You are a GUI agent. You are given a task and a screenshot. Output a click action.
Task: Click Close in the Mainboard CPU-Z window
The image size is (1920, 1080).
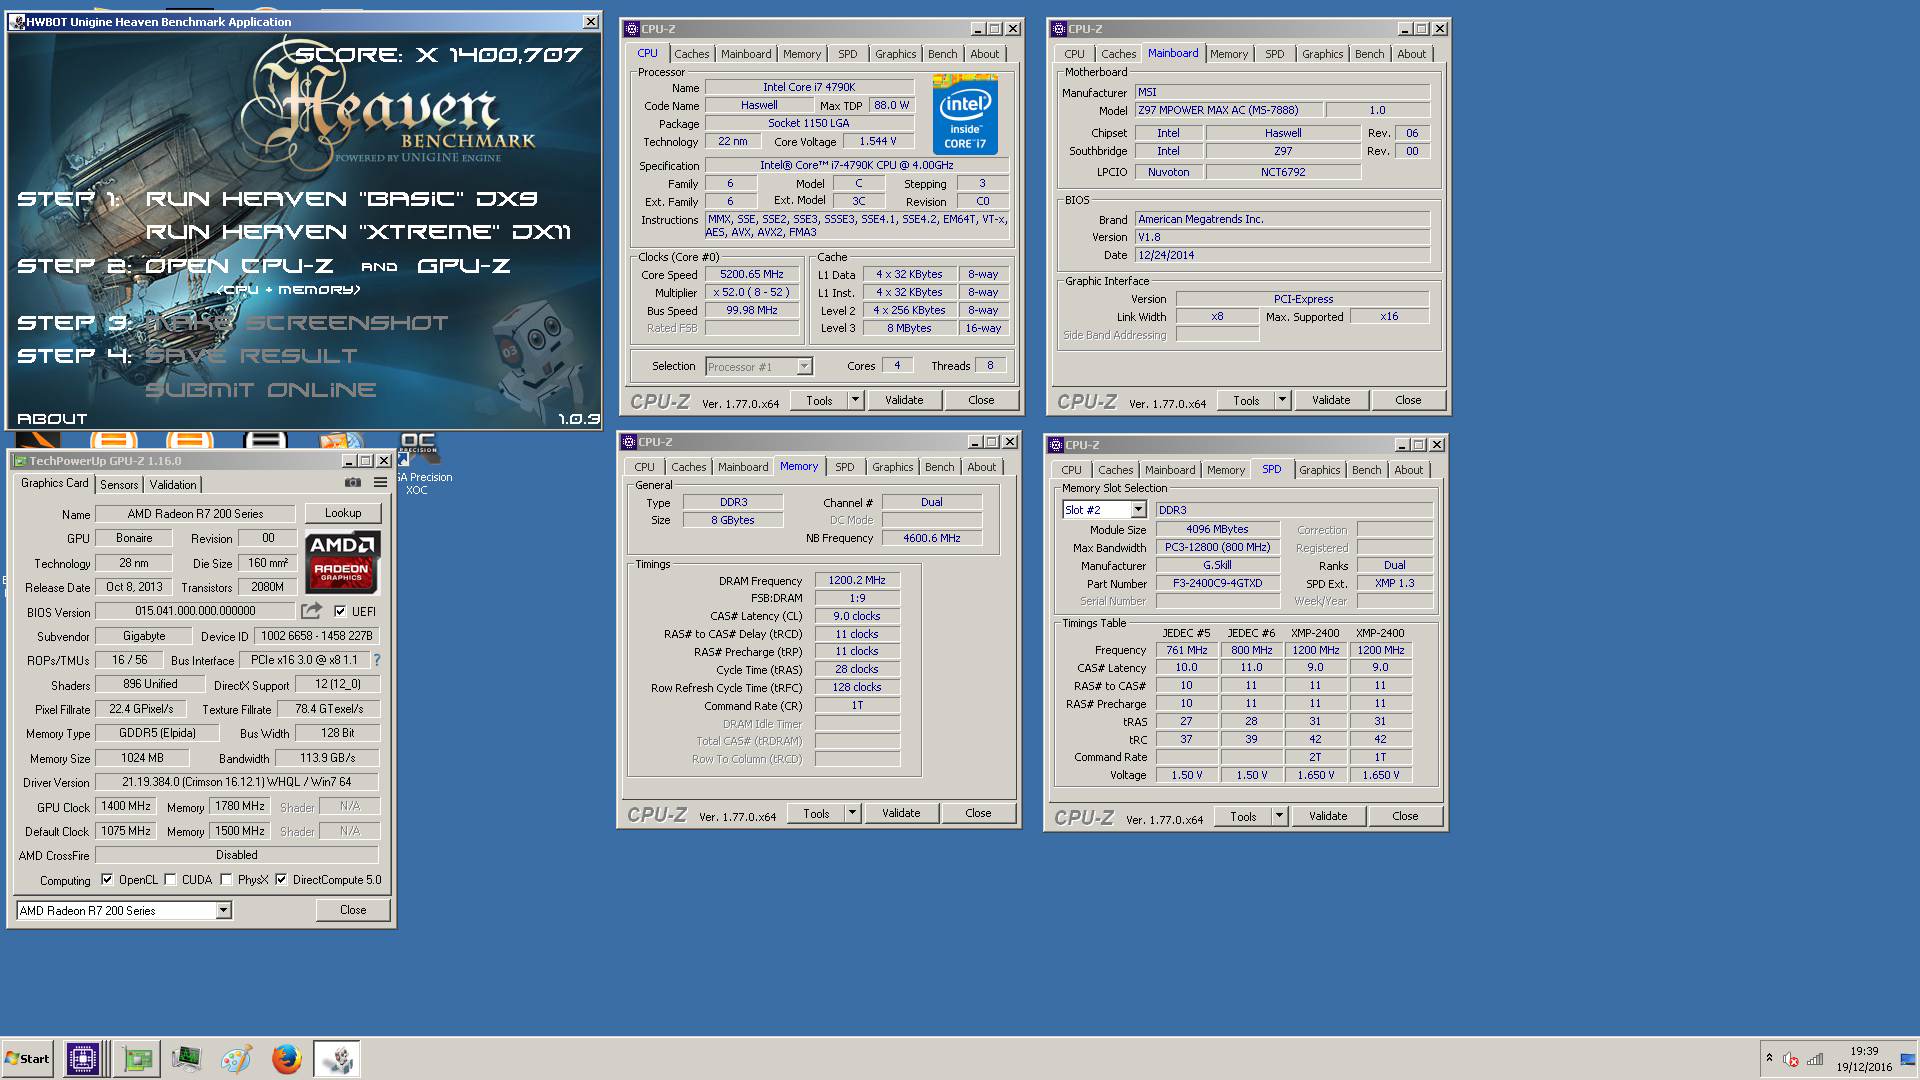[1408, 400]
